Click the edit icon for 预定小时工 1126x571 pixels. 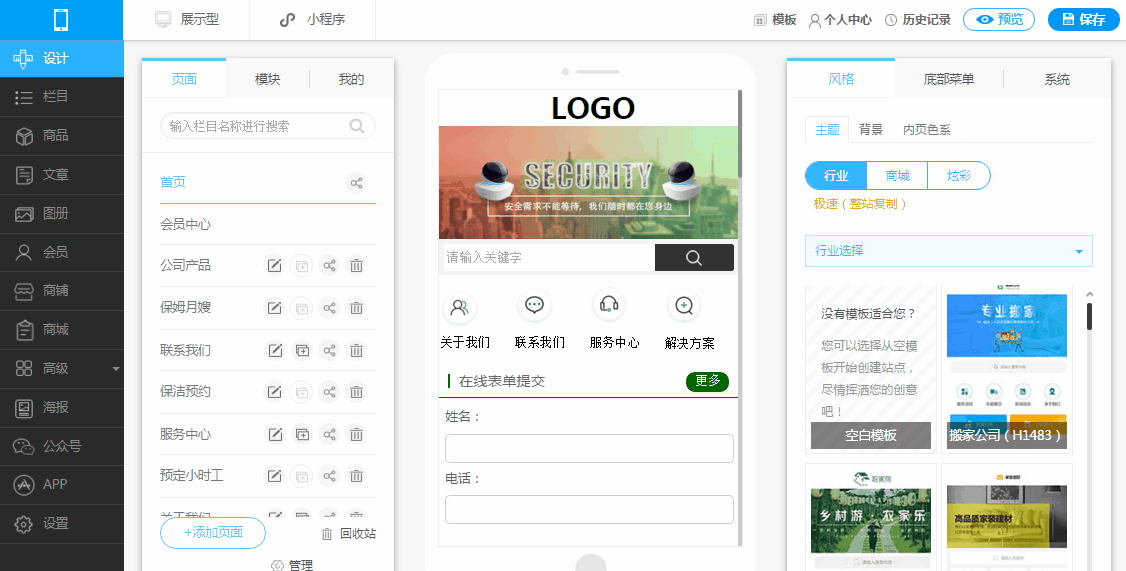pos(274,475)
